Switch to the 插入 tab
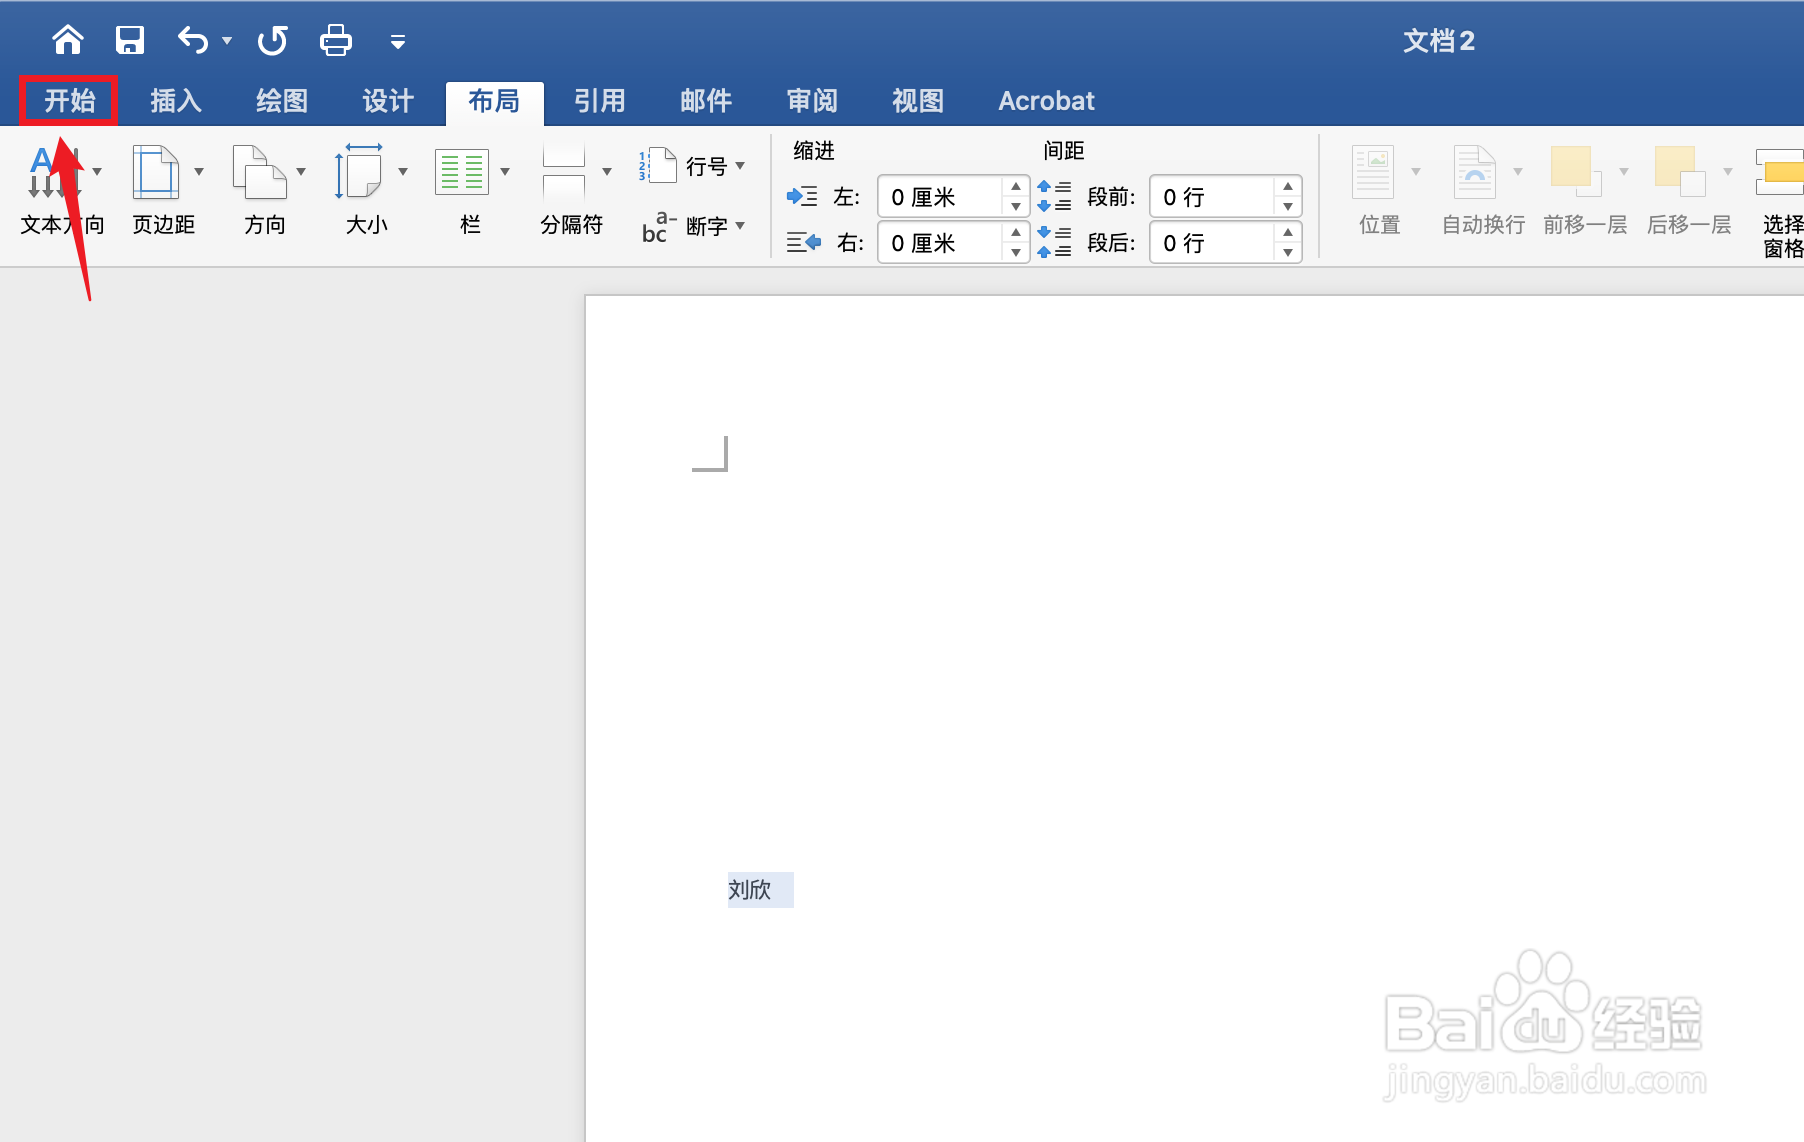Screen dimensions: 1804x1142 click(176, 101)
